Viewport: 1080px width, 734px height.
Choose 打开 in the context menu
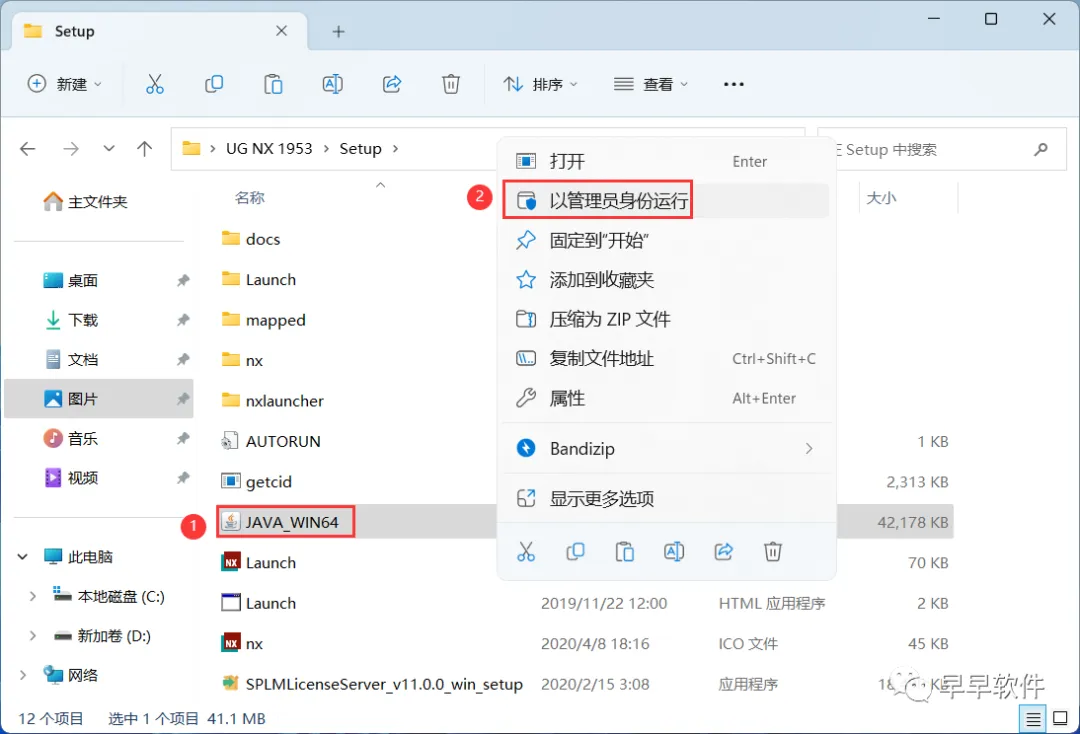[666, 161]
